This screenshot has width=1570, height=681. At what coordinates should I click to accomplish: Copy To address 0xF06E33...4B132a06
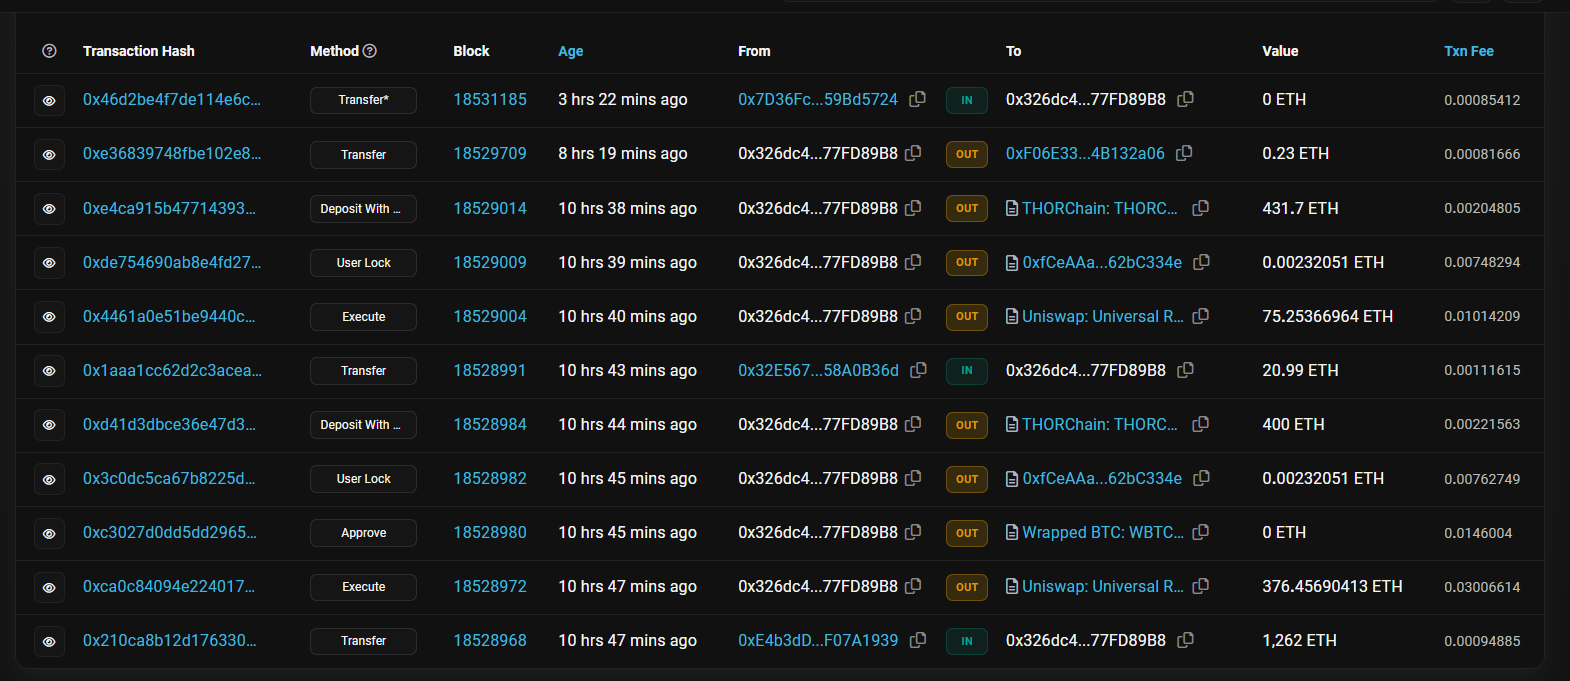[1184, 153]
